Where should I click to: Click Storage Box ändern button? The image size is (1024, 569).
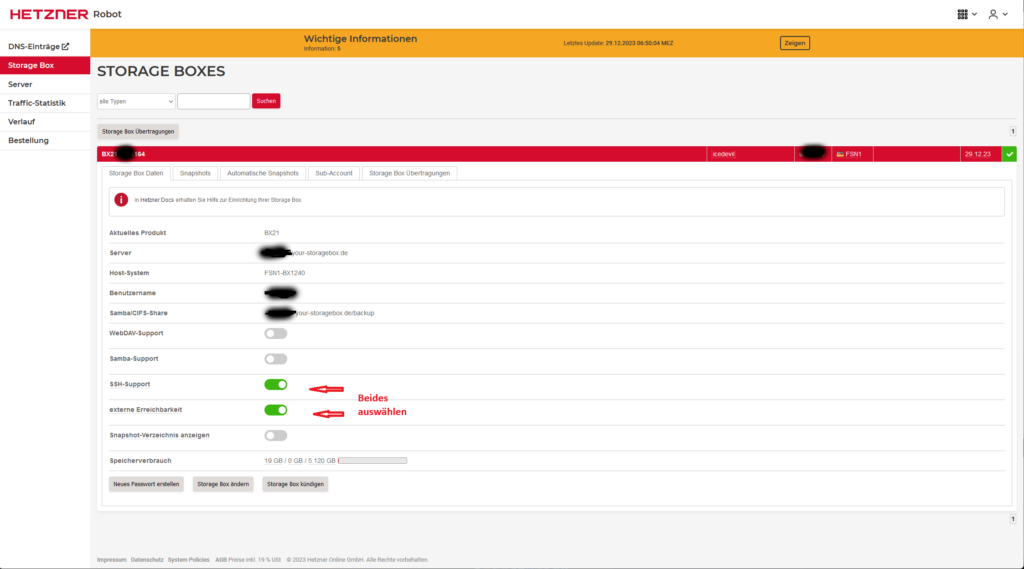click(x=223, y=484)
